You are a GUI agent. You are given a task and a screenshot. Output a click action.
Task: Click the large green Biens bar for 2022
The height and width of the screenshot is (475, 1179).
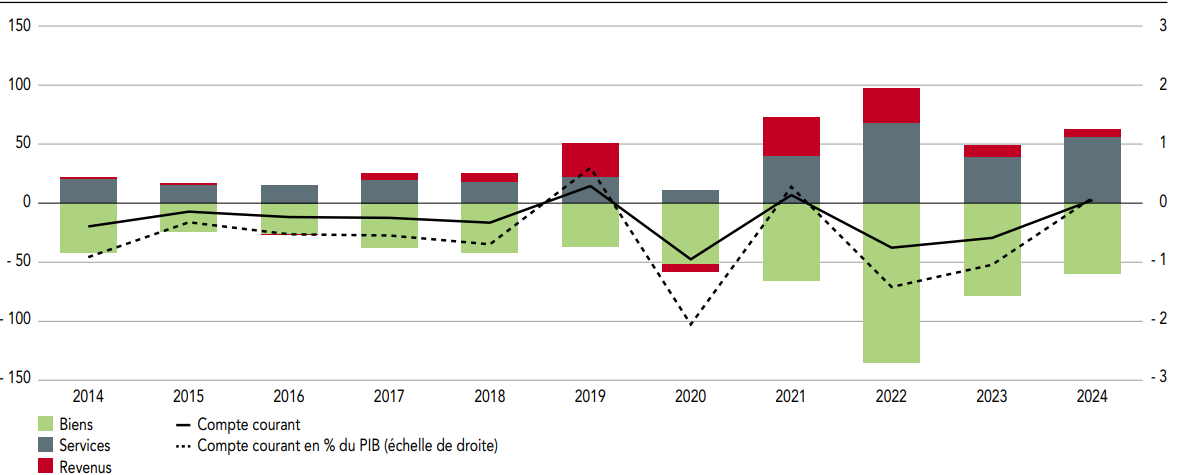(891, 290)
